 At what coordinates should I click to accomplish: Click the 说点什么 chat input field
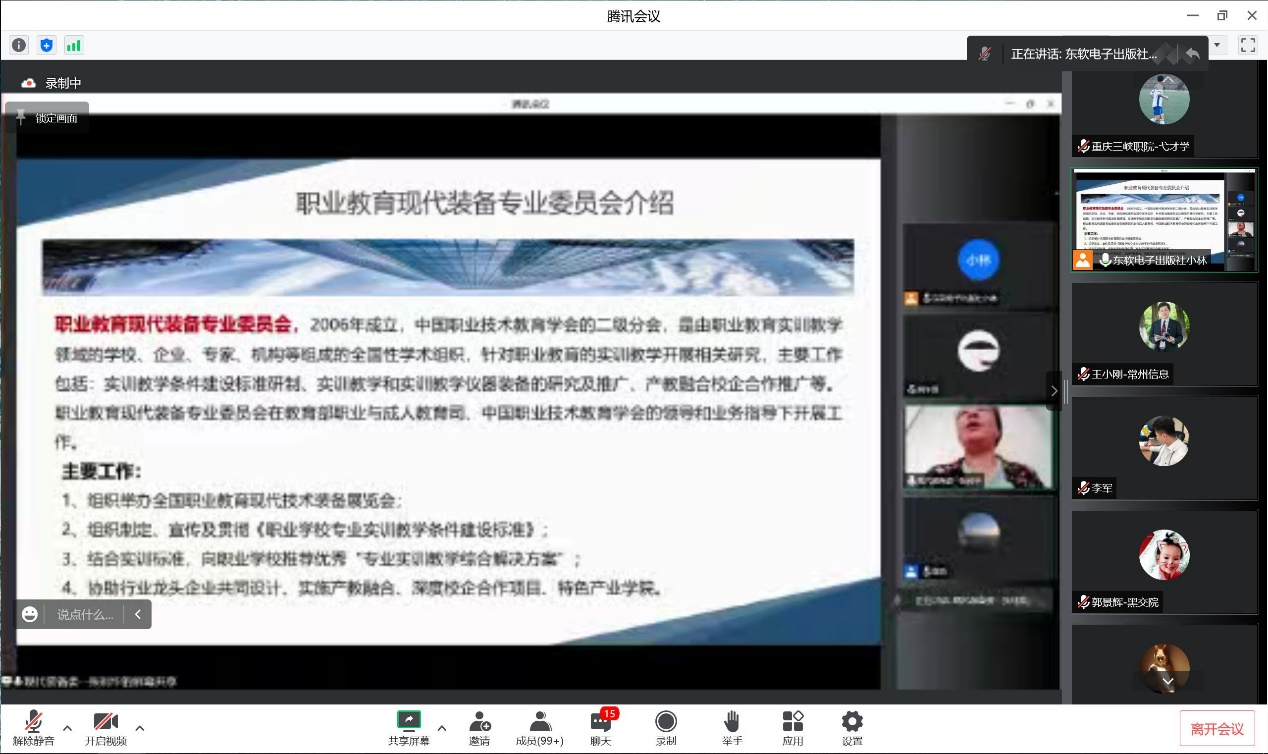(x=85, y=614)
